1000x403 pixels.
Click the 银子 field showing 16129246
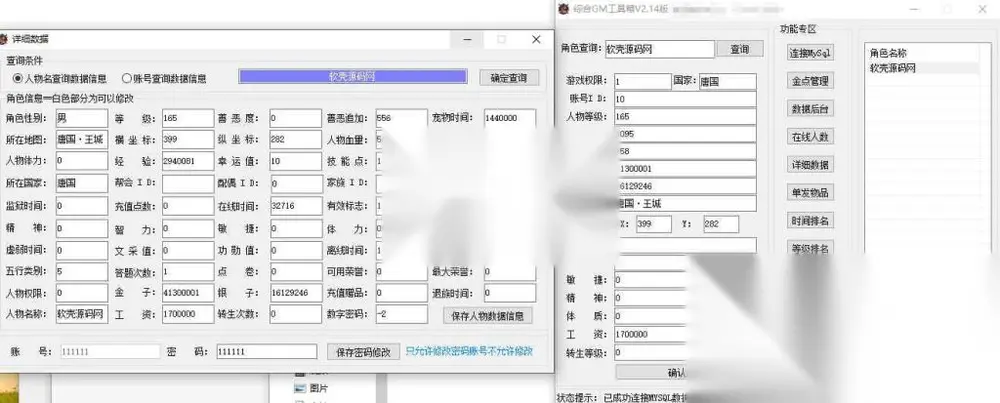coord(295,293)
